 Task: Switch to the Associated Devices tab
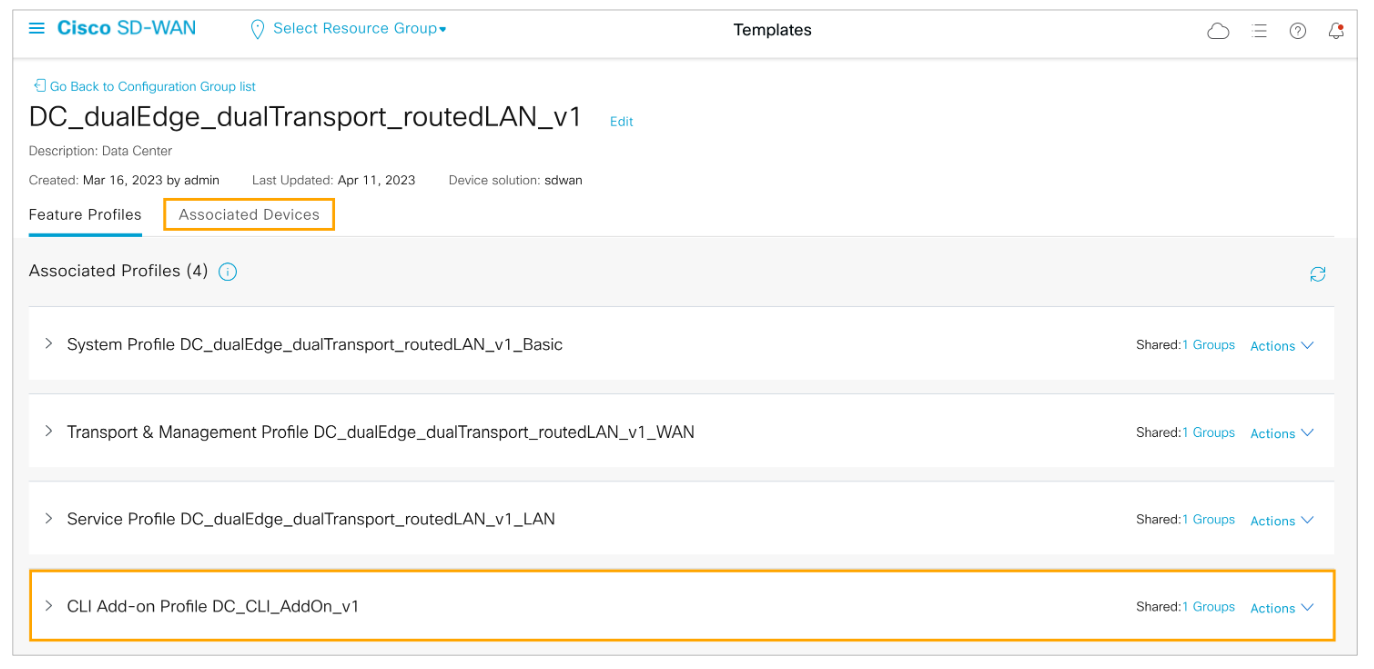click(249, 215)
